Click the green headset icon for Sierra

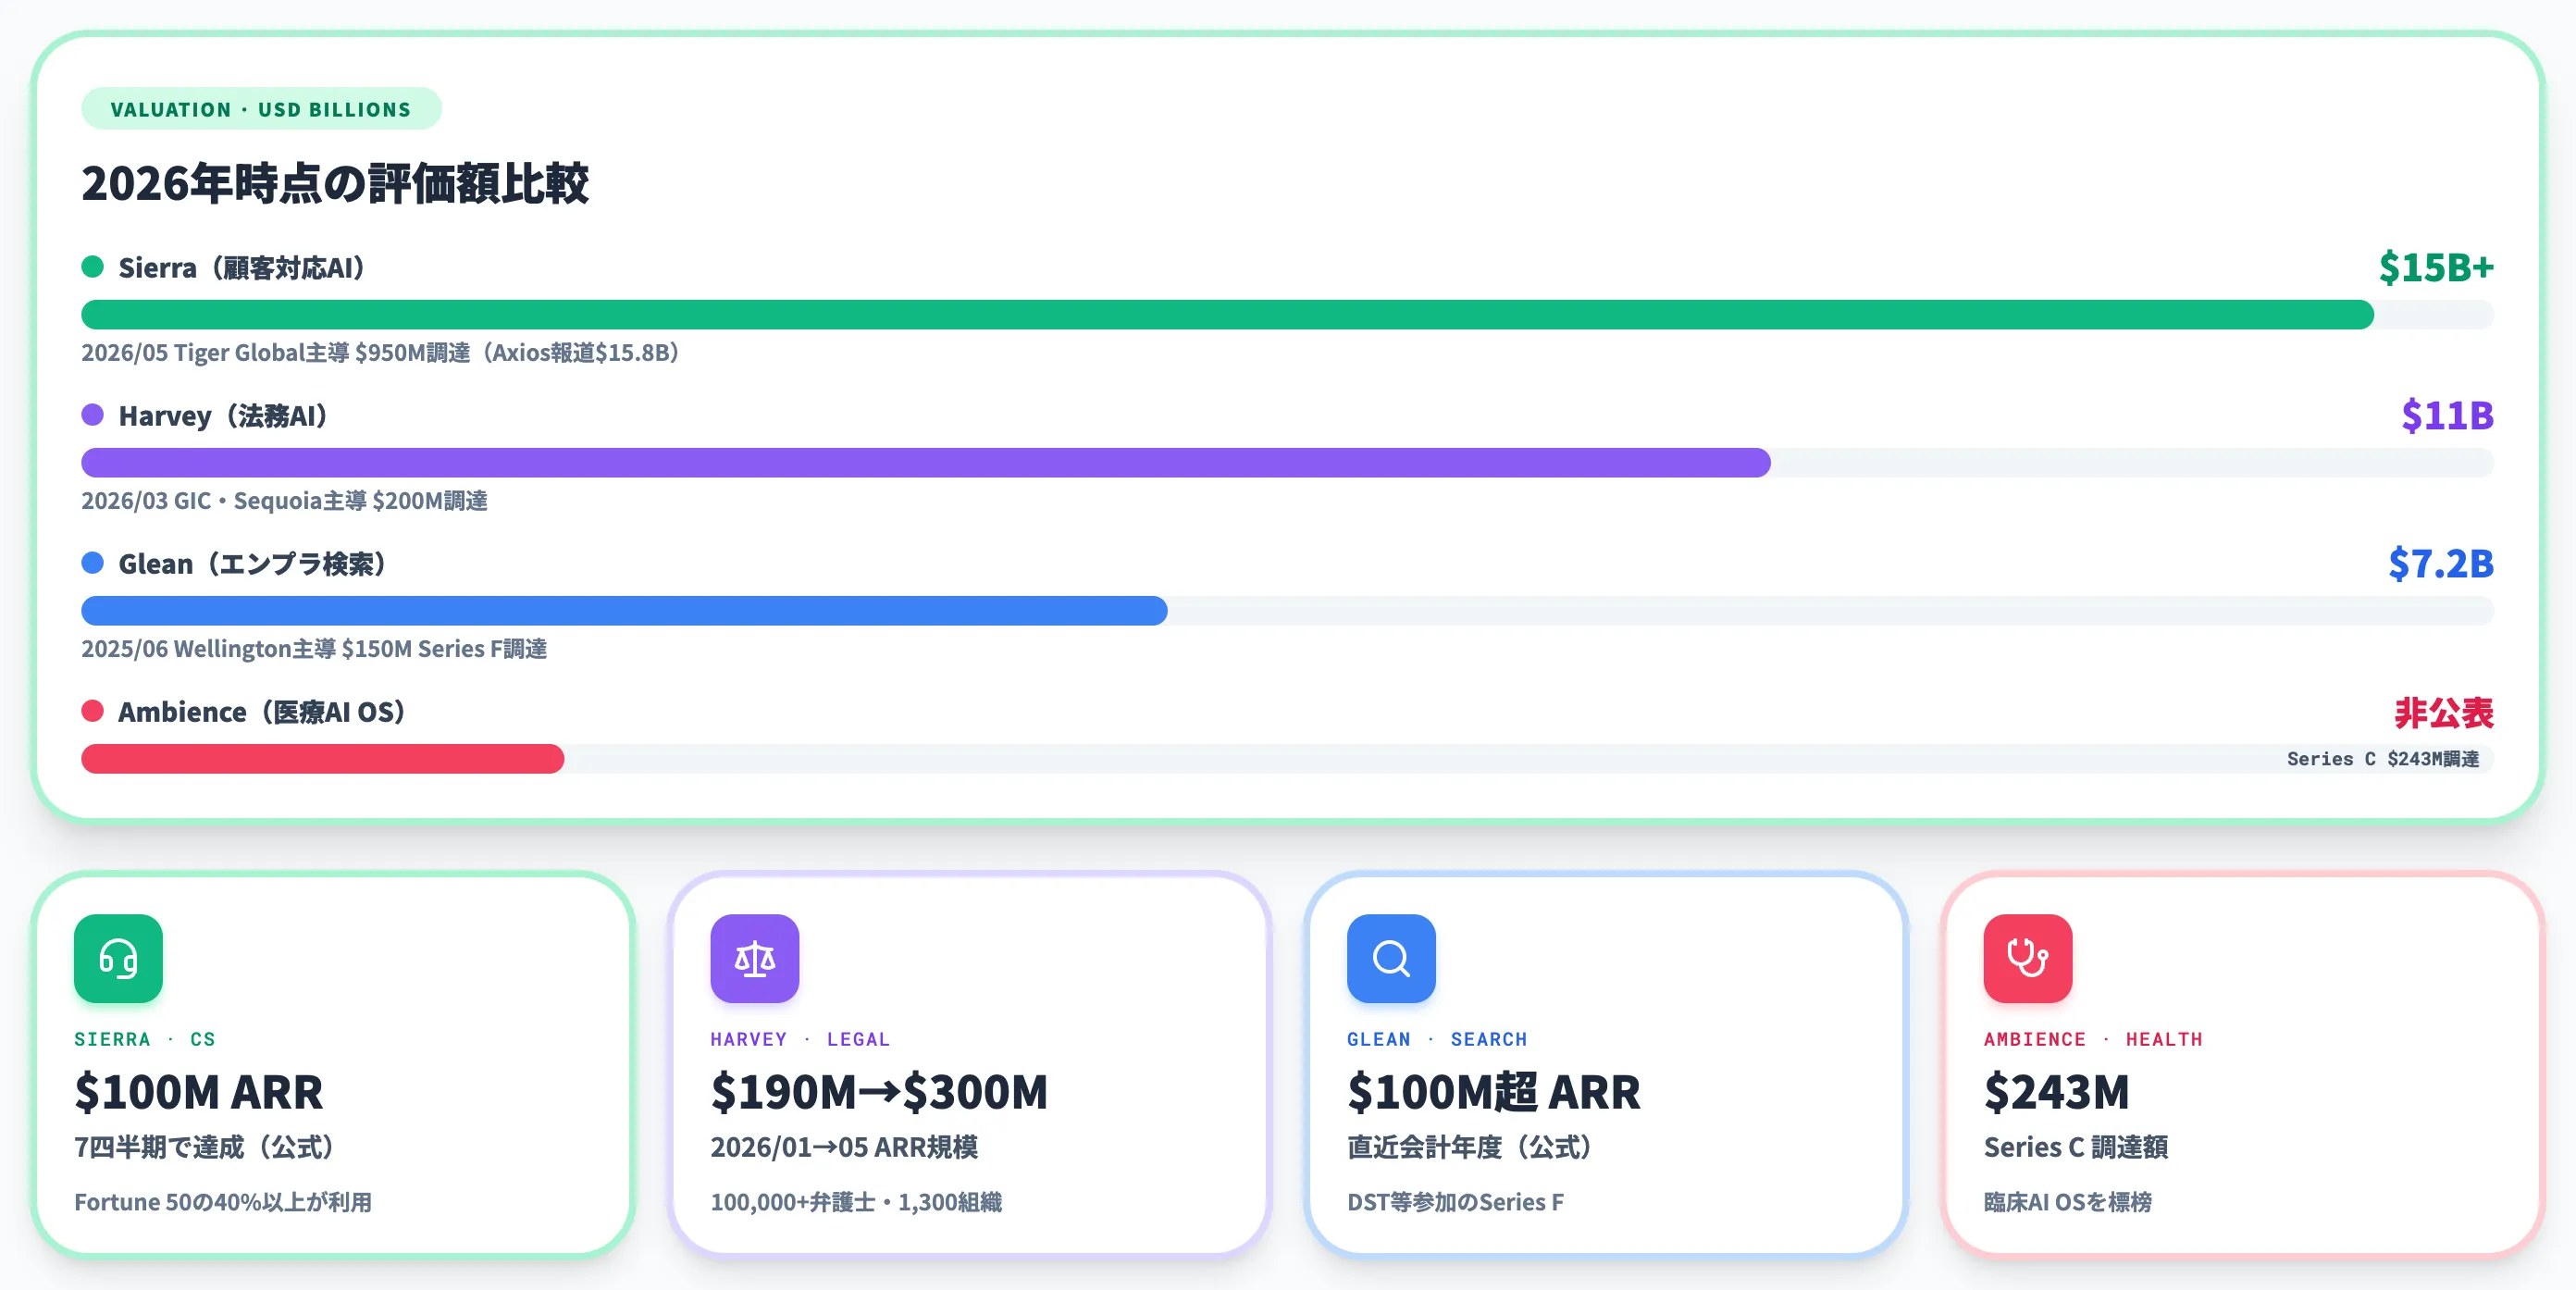click(118, 958)
